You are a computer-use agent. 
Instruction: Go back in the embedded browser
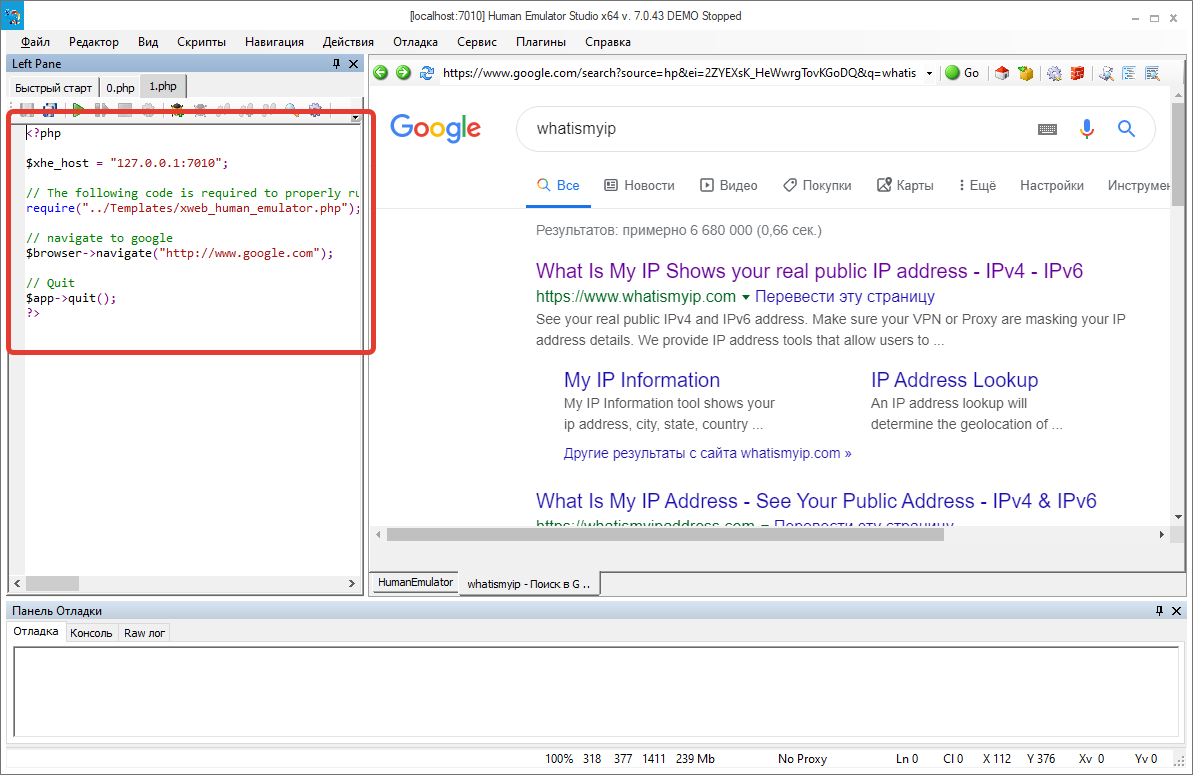click(x=380, y=73)
